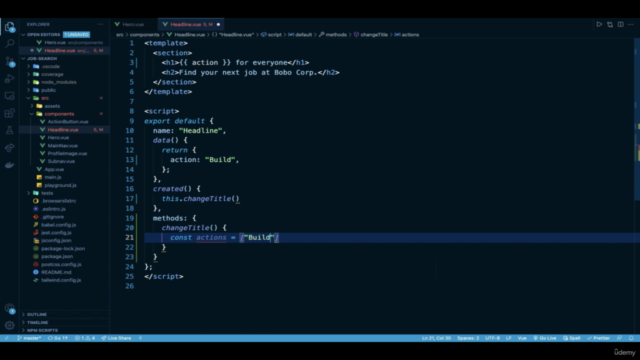Click 'components' in the breadcrumb
640x360 pixels.
click(144, 35)
